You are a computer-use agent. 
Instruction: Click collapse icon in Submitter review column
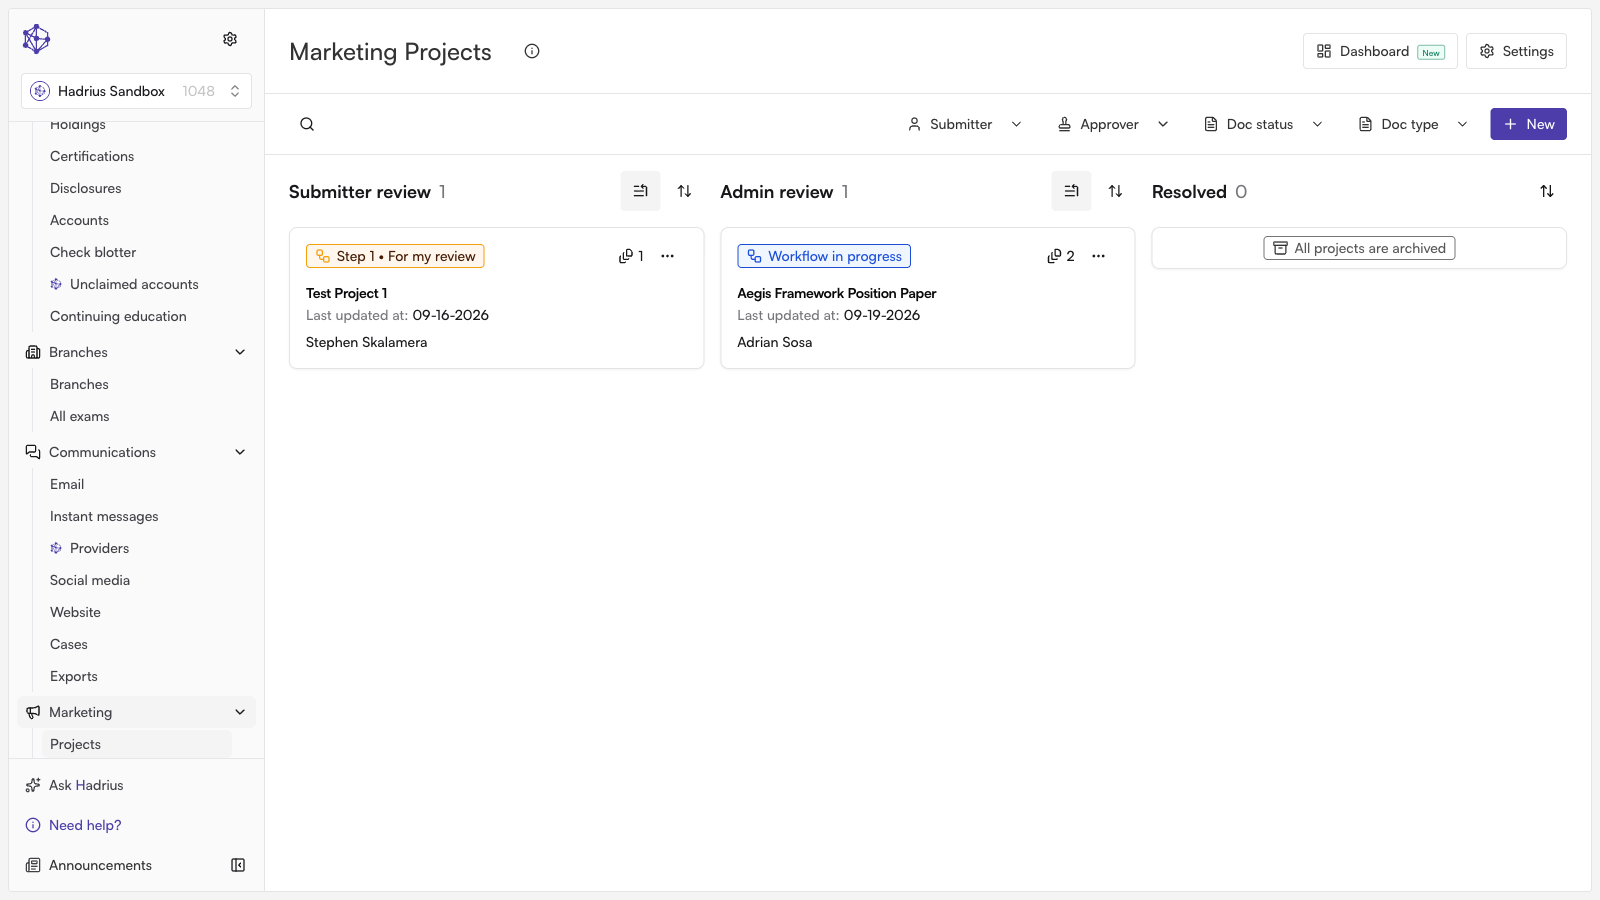click(x=640, y=191)
